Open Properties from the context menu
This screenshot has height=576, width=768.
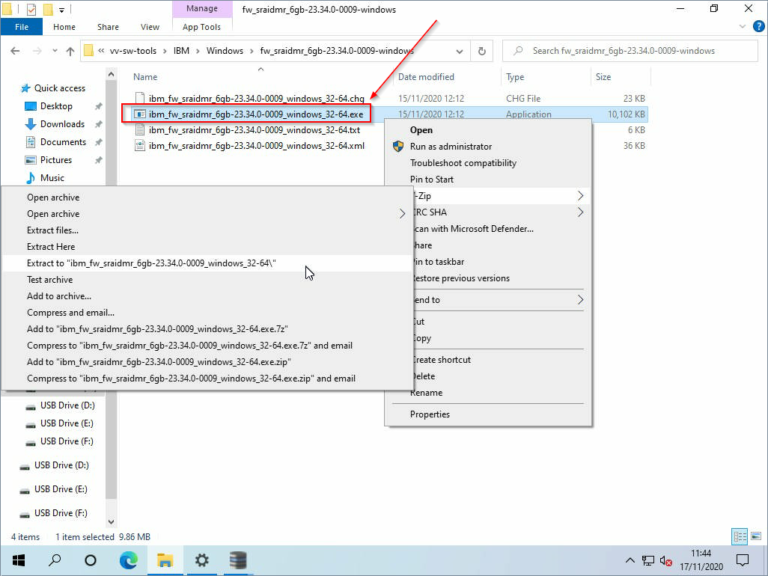pos(430,414)
